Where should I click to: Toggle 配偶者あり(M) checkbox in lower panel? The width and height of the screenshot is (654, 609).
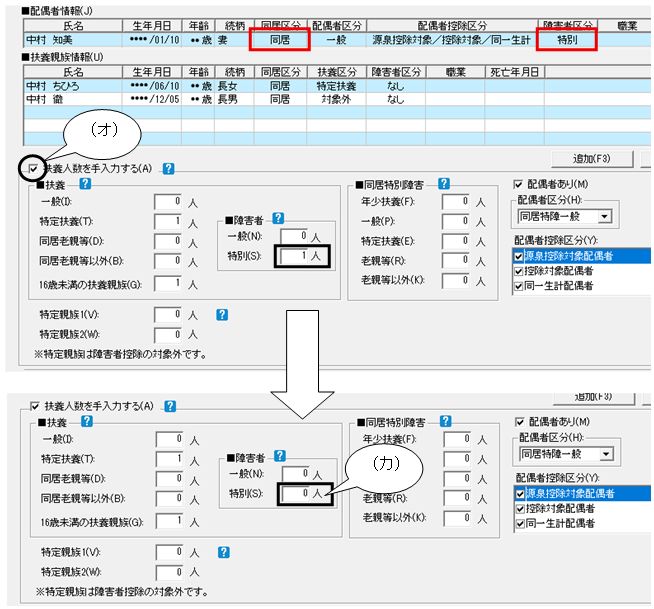click(x=520, y=422)
